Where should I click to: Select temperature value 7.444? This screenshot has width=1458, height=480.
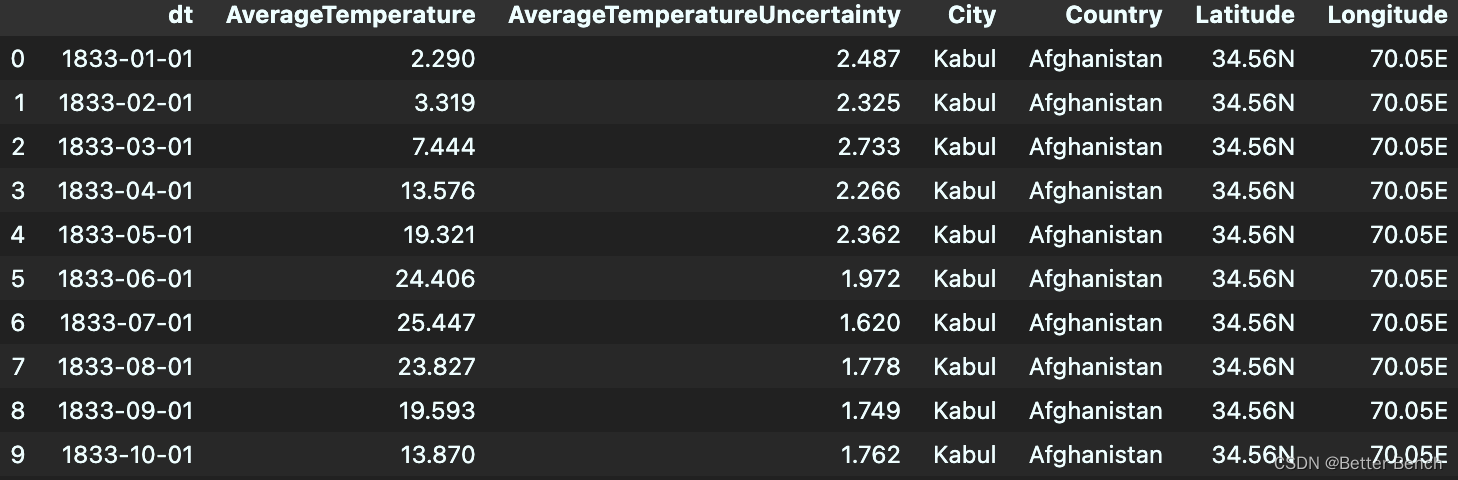pos(444,147)
